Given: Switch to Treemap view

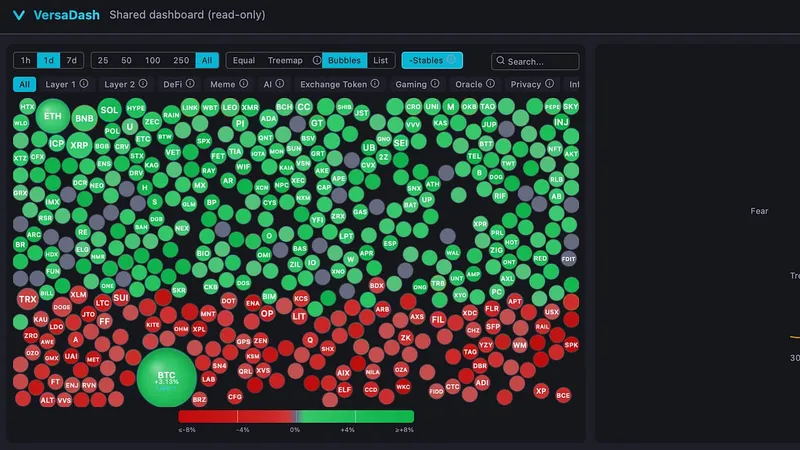Looking at the screenshot, I should [285, 60].
